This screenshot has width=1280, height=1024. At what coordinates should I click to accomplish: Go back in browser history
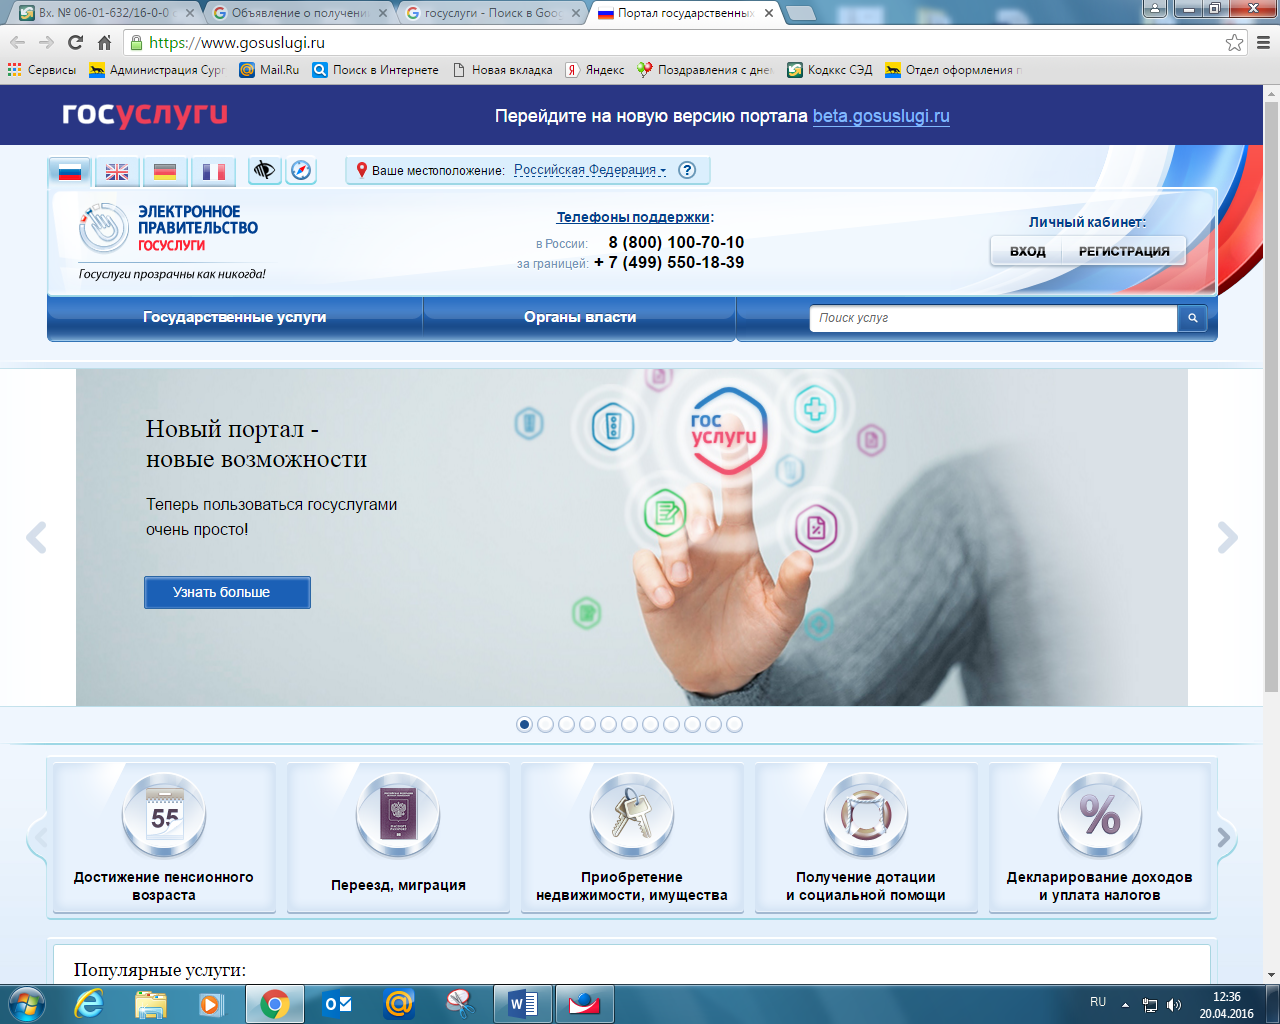tap(18, 42)
